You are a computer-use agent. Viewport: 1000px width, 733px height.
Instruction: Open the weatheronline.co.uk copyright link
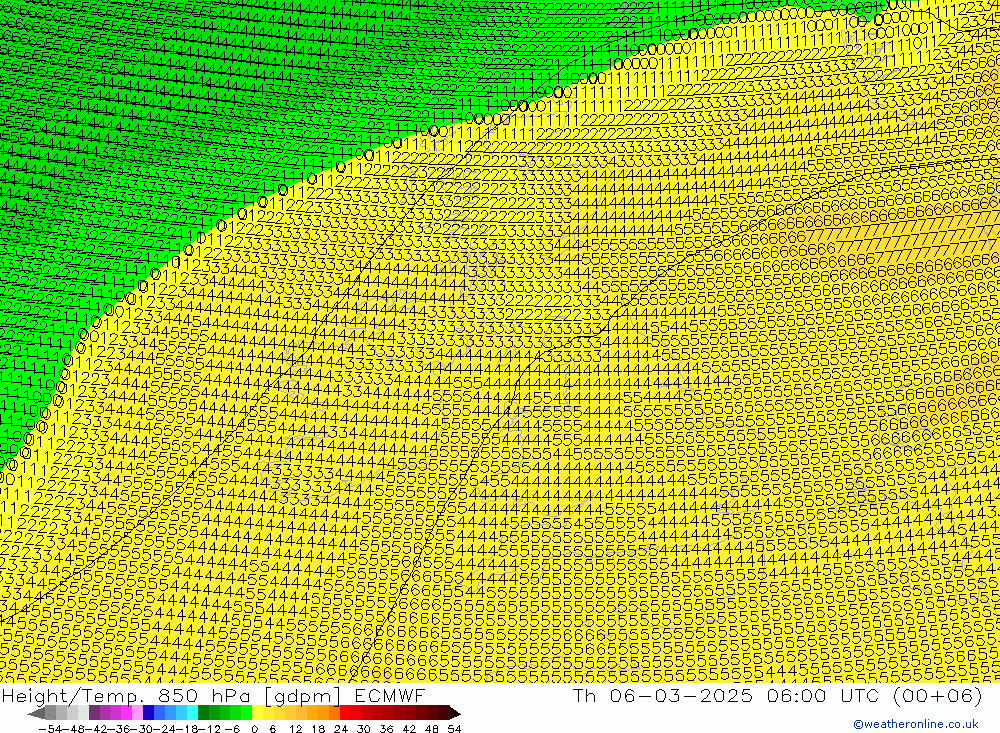tap(915, 724)
